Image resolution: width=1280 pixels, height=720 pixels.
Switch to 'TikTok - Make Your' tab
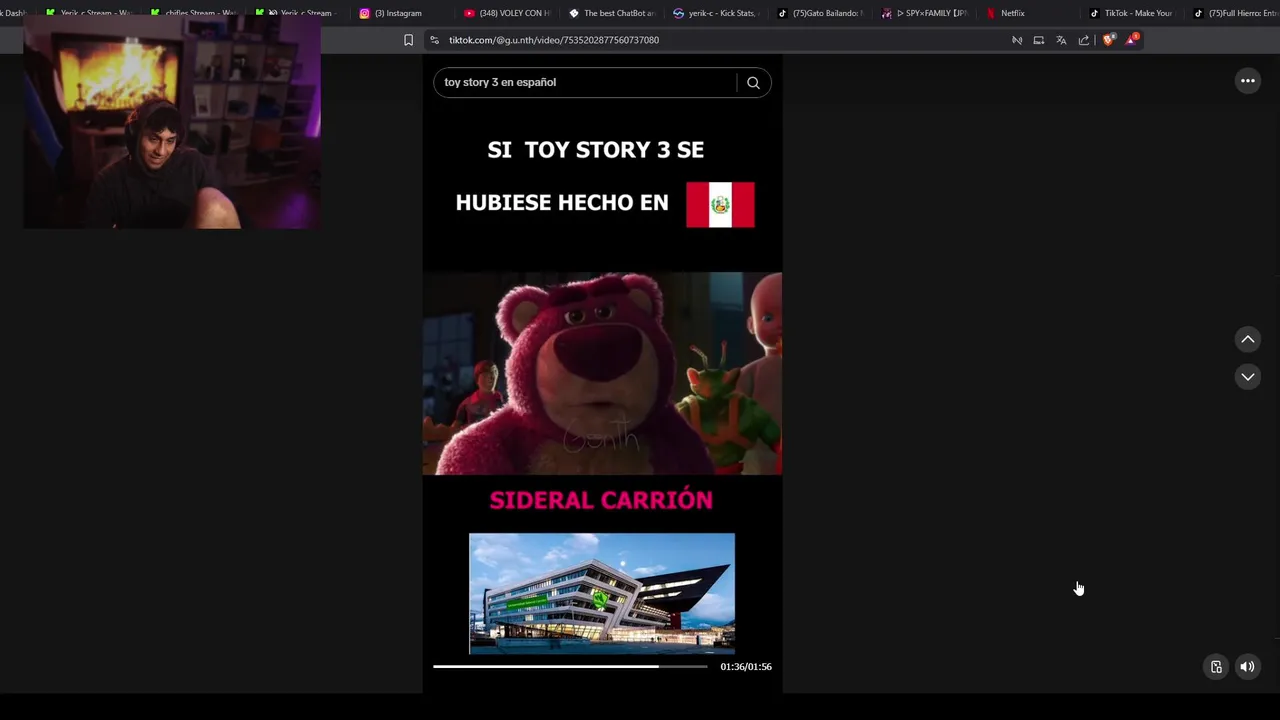[1133, 13]
